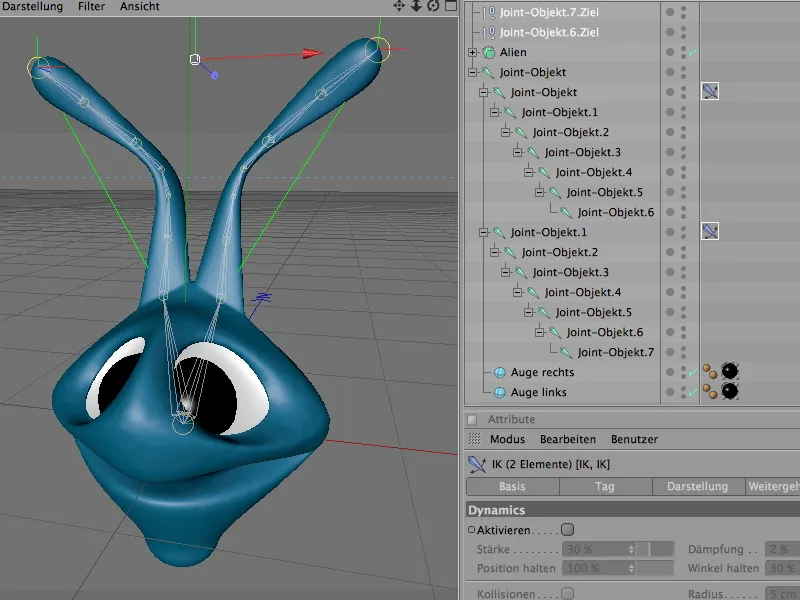Click the Position halten slider bar
Viewport: 800px width, 600px height.
[x=656, y=568]
